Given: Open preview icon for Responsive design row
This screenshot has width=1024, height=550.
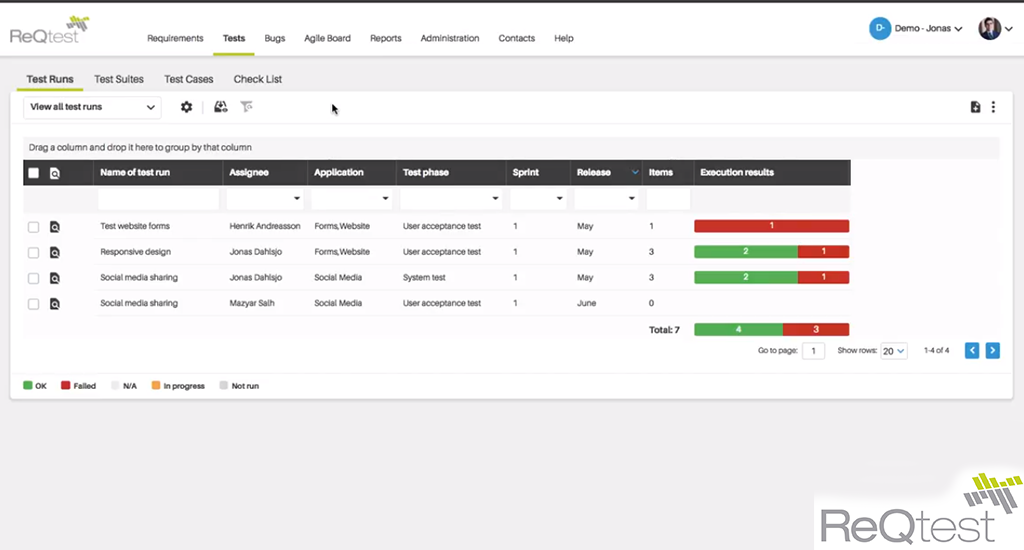Looking at the screenshot, I should pos(55,252).
